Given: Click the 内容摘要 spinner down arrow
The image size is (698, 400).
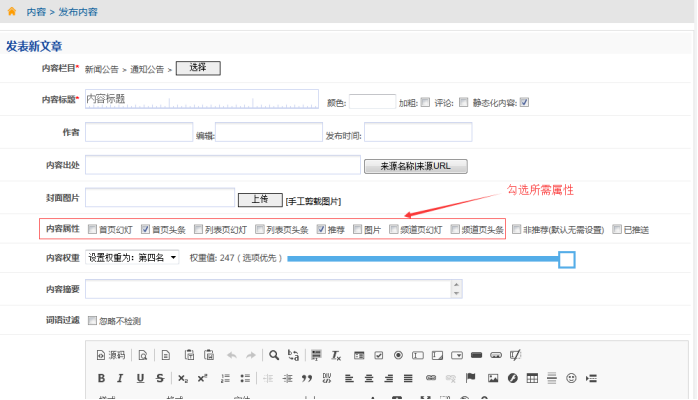Looking at the screenshot, I should (457, 294).
